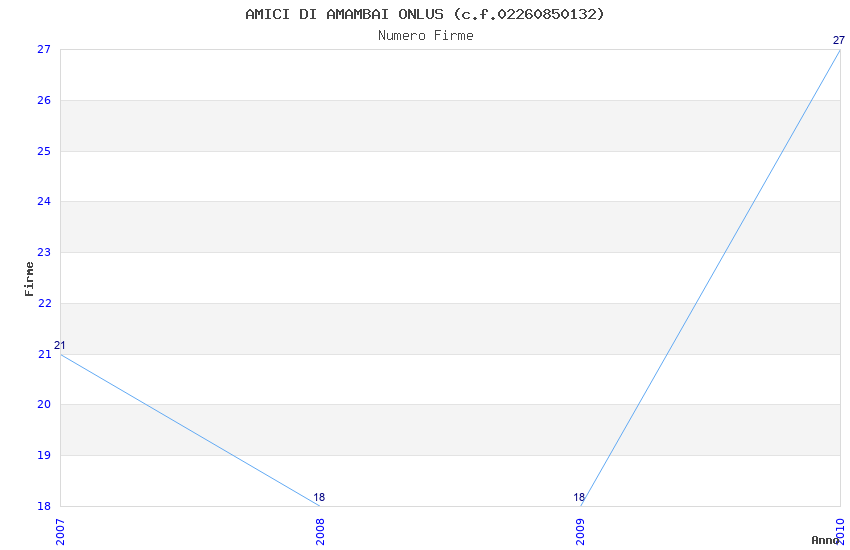Click data point label 27 at 2010
The image size is (850, 550).
[x=839, y=40]
